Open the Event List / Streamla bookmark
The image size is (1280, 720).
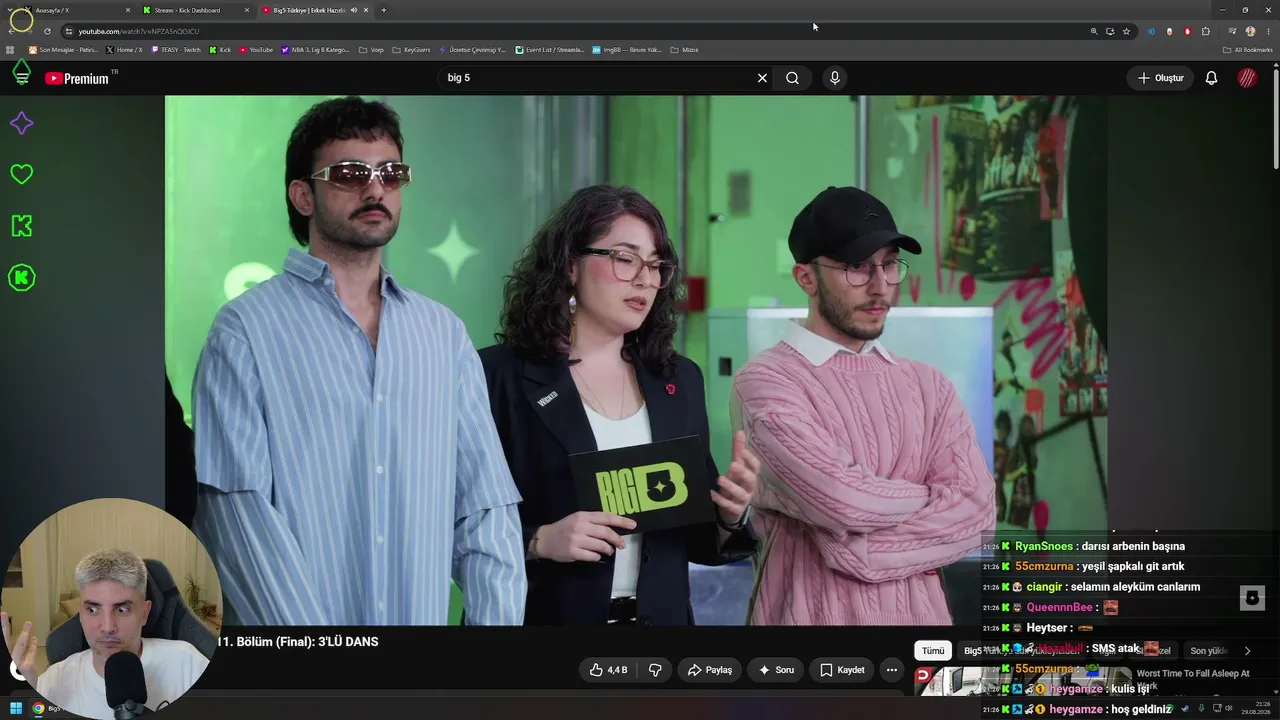pyautogui.click(x=549, y=50)
